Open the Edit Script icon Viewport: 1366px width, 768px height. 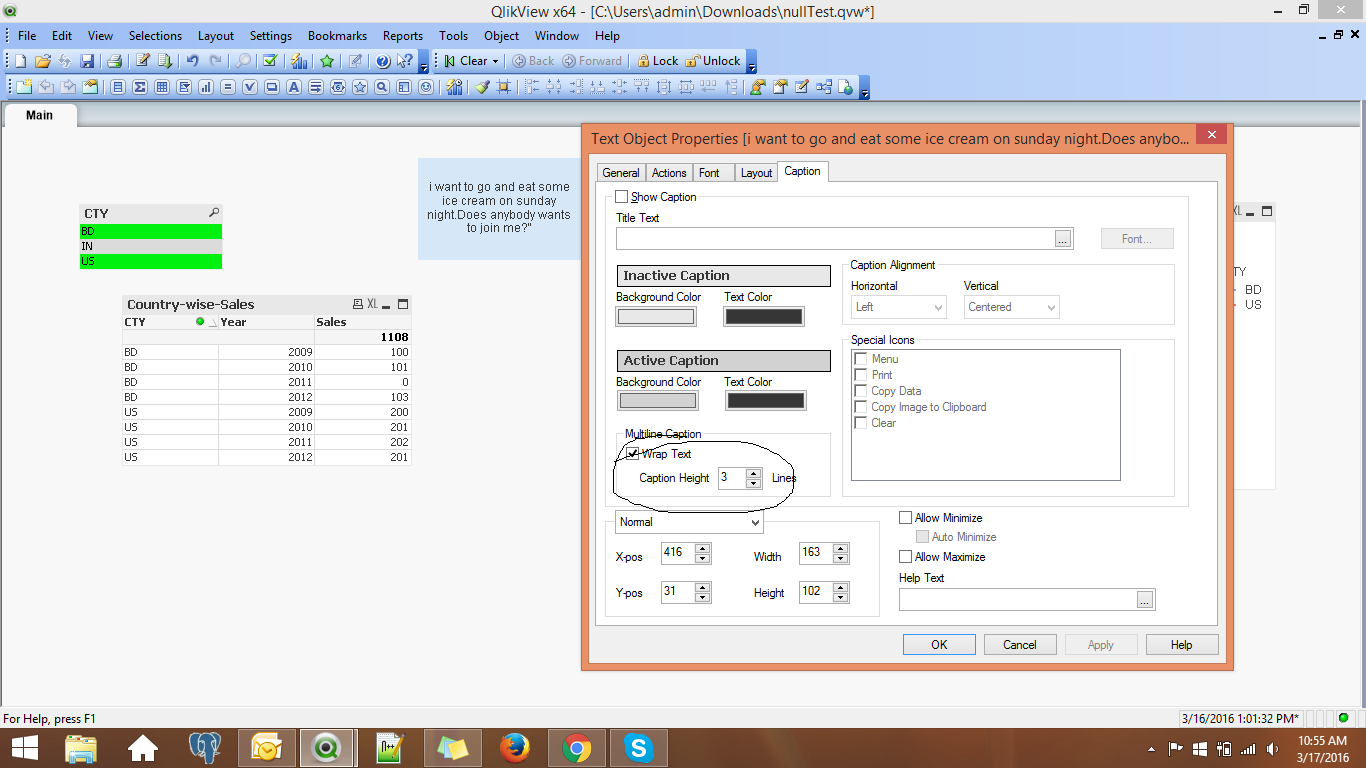143,61
